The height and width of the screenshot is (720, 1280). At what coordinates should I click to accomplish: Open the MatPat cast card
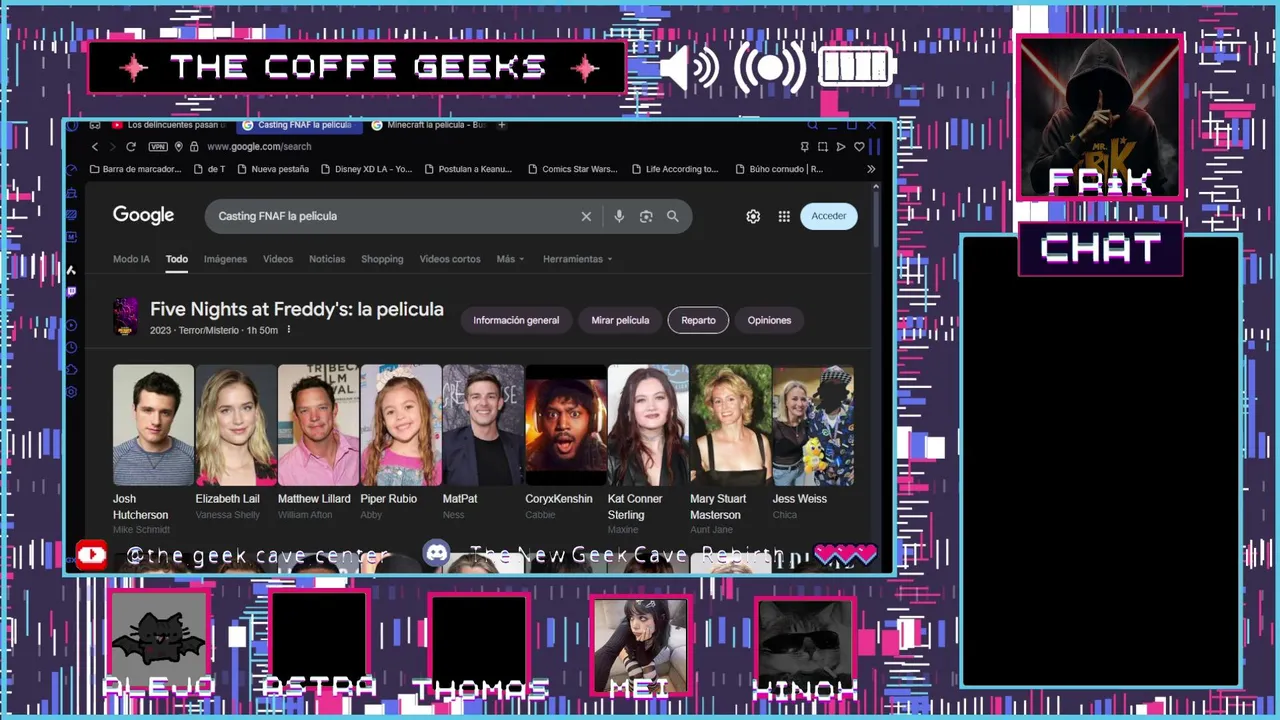[x=483, y=443]
